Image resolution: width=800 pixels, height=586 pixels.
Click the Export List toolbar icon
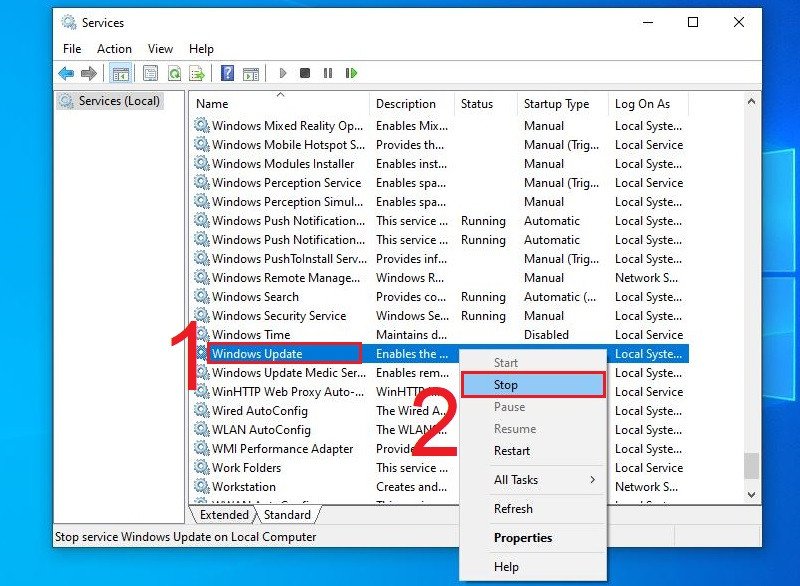pyautogui.click(x=198, y=72)
